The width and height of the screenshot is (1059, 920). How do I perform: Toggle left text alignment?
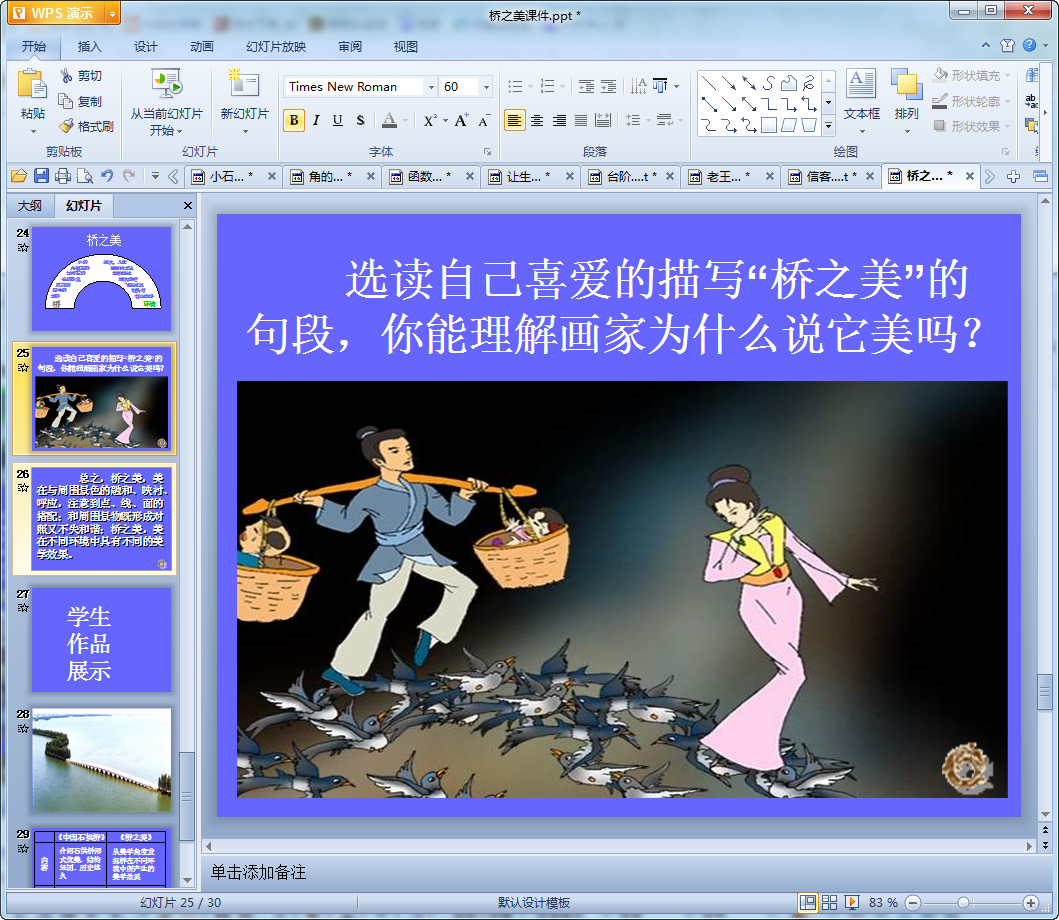tap(515, 120)
